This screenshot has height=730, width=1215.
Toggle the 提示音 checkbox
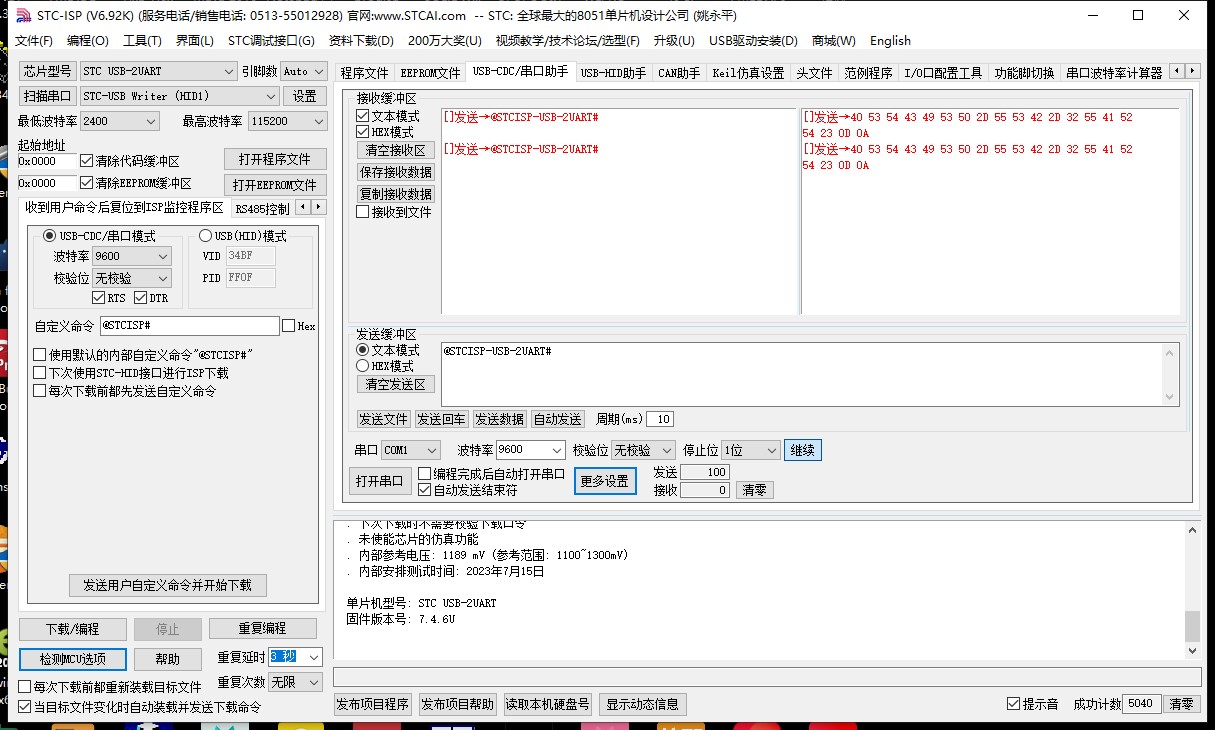pyautogui.click(x=1014, y=704)
